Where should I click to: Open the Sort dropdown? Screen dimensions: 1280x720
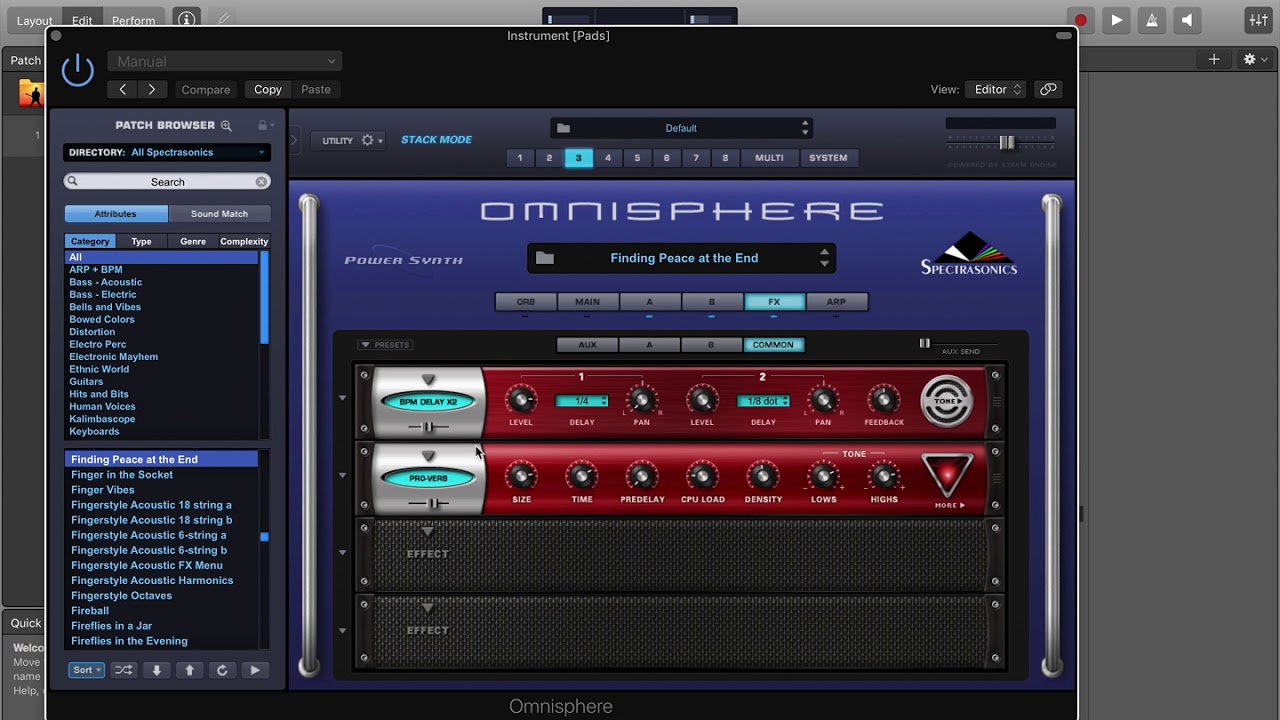(x=86, y=670)
